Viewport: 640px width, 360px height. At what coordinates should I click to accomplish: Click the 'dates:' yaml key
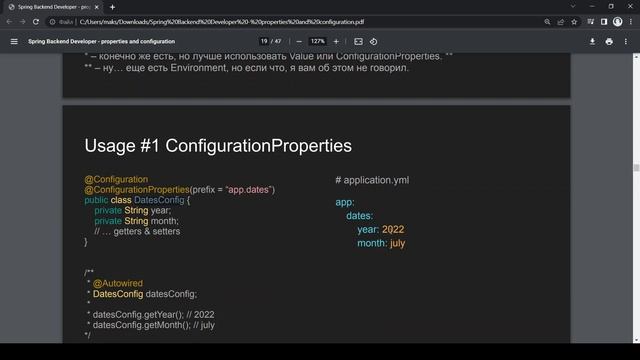(x=360, y=216)
